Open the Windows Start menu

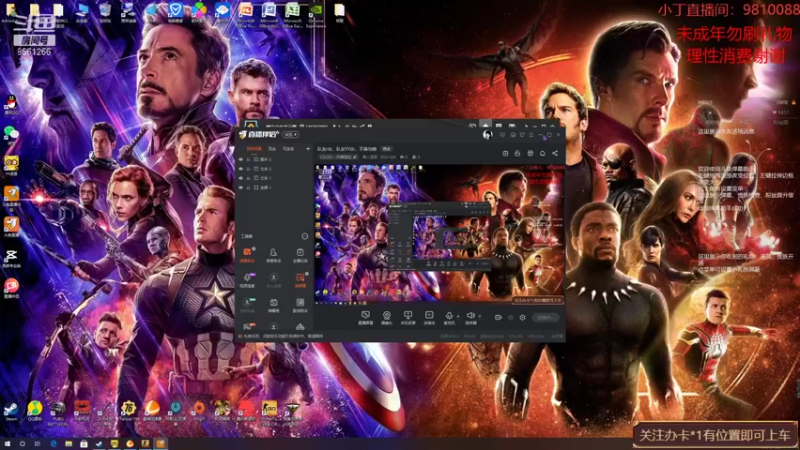7,444
